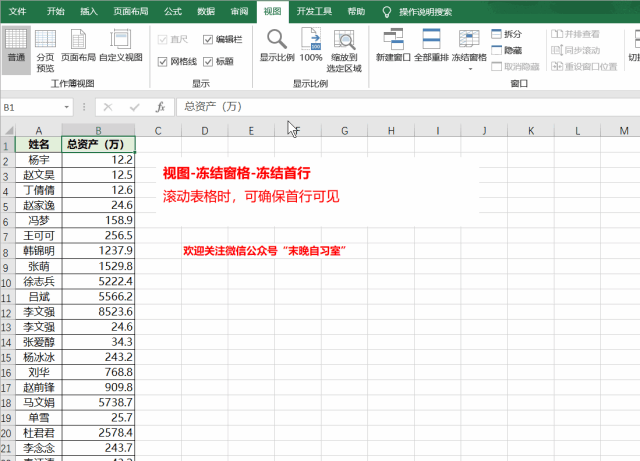Viewport: 640px width, 461px height.
Task: Open the 页面布局 ribbon tab
Action: 131,11
